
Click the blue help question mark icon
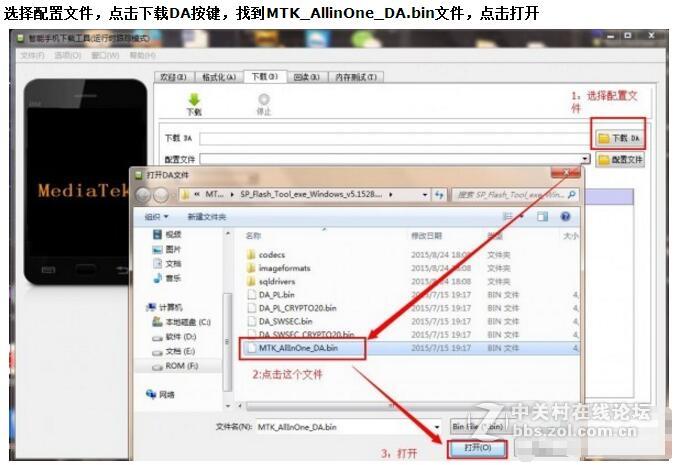pyautogui.click(x=565, y=217)
